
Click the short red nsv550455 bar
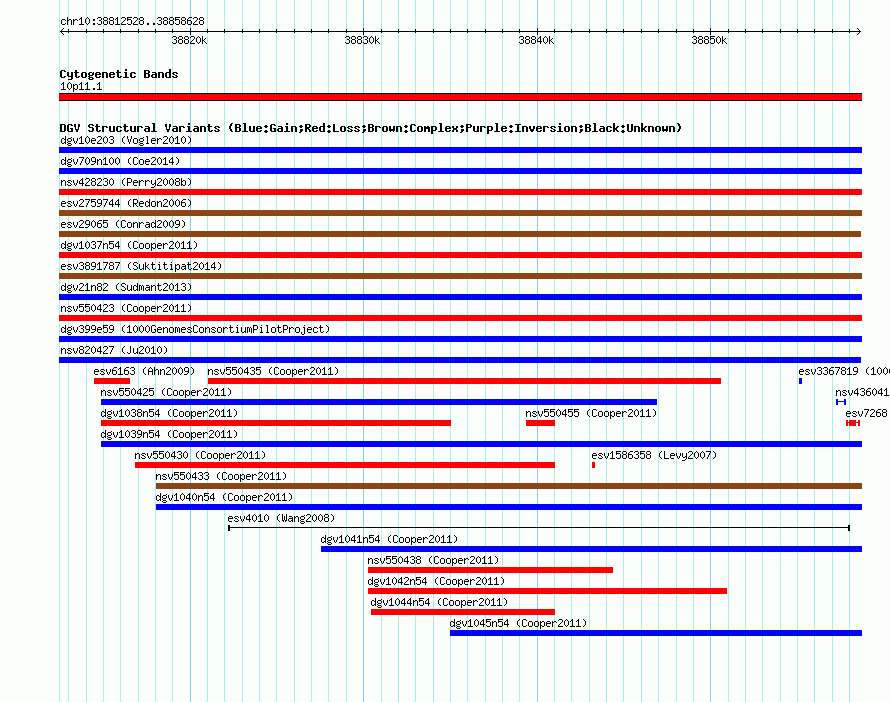point(540,423)
